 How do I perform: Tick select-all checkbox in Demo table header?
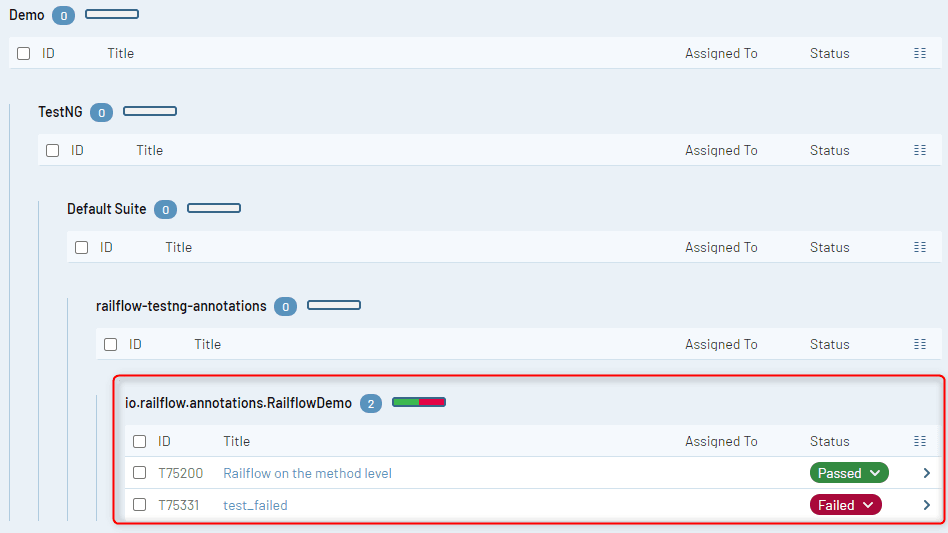pos(24,53)
